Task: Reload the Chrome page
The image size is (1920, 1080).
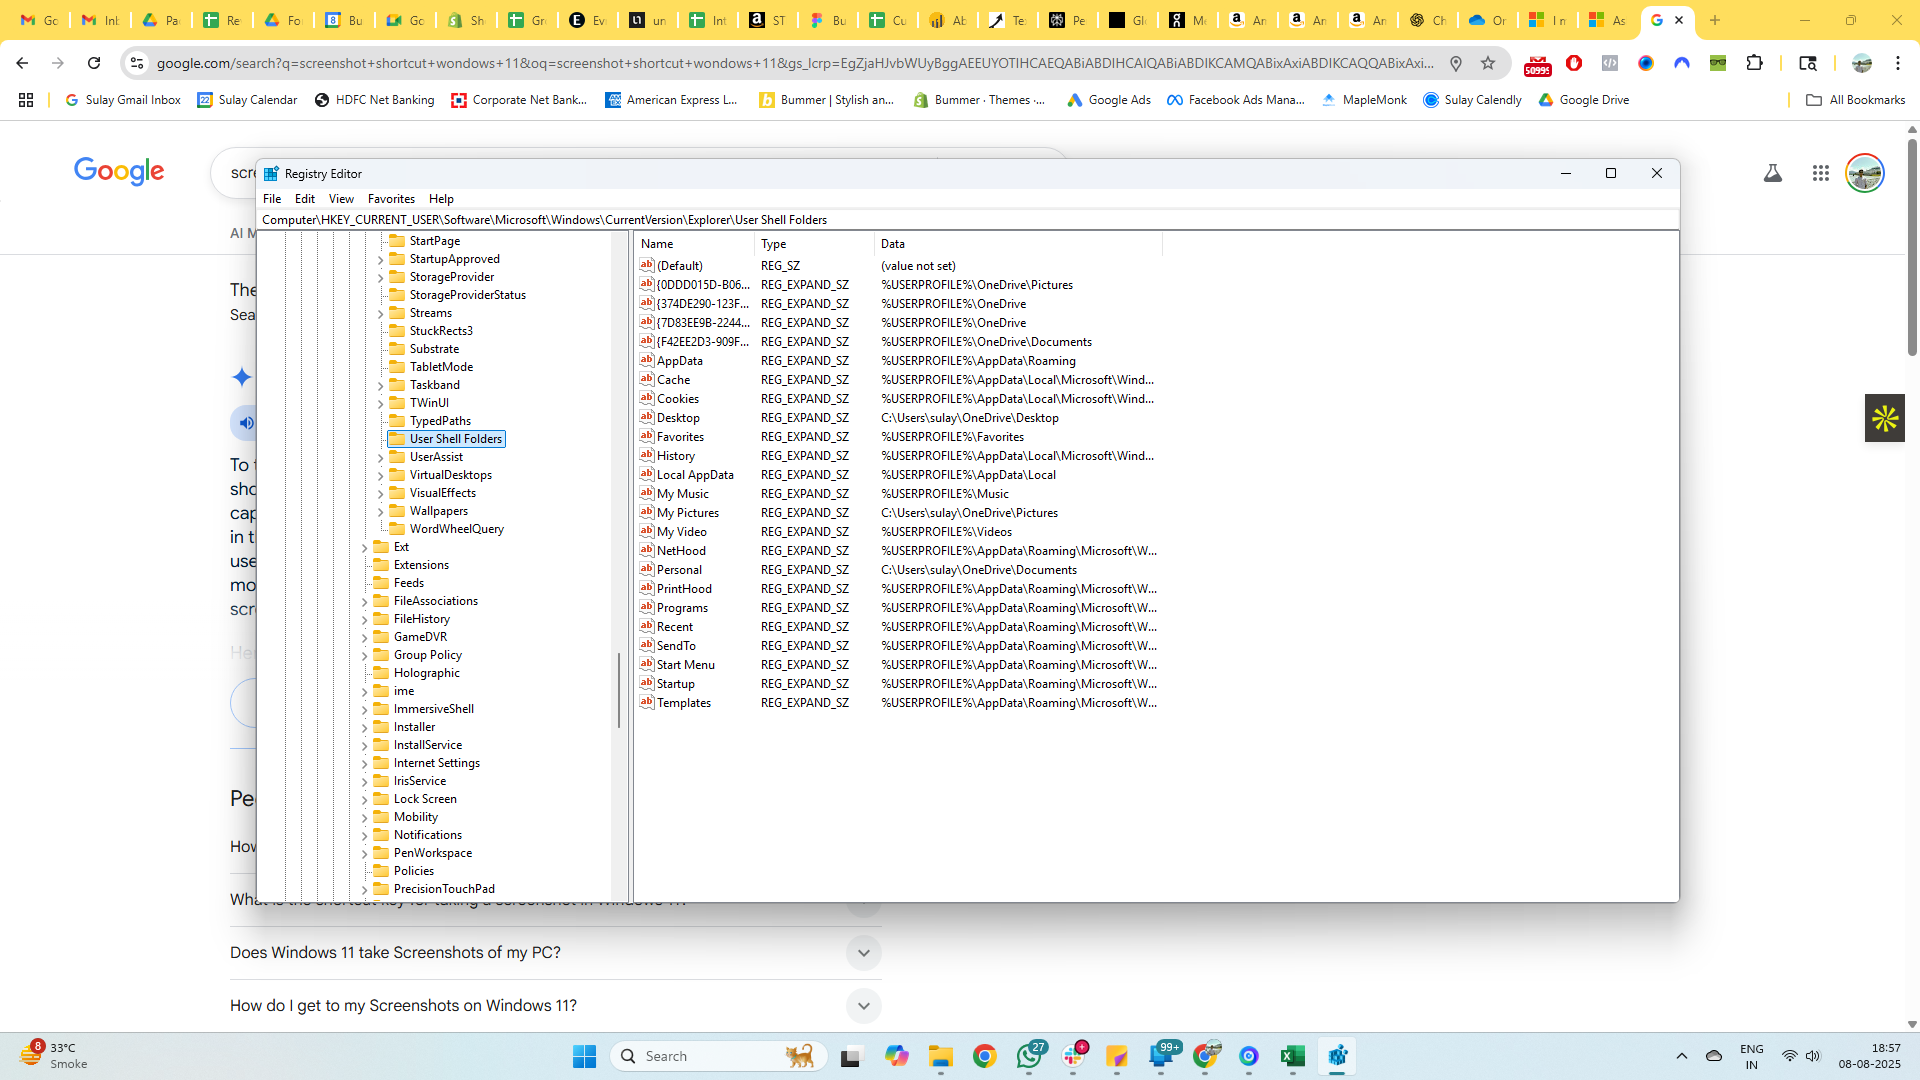Action: click(94, 63)
